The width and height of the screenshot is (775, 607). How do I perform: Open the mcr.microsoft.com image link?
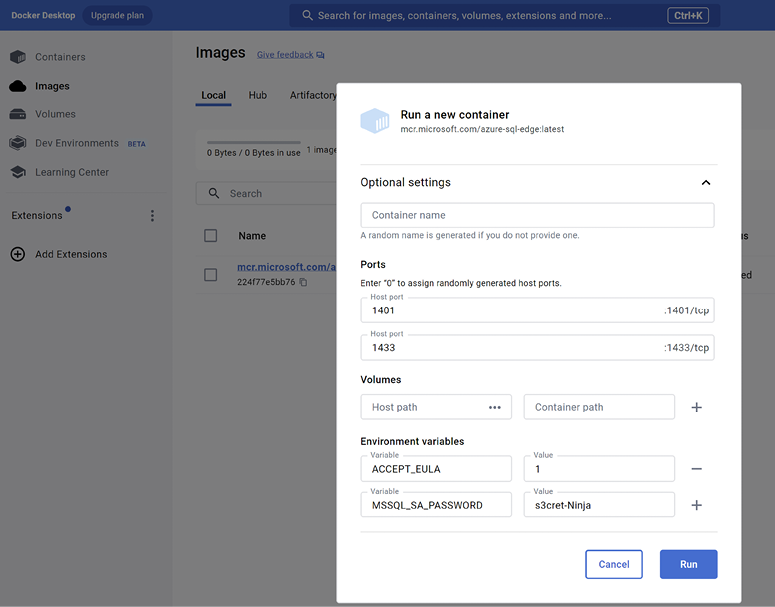click(287, 267)
